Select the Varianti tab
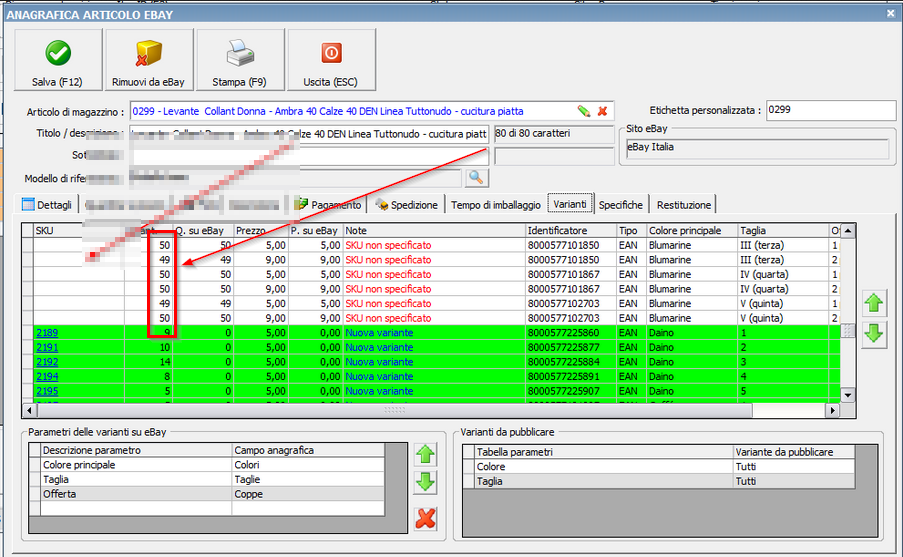Screen dimensions: 903x557 tap(570, 204)
